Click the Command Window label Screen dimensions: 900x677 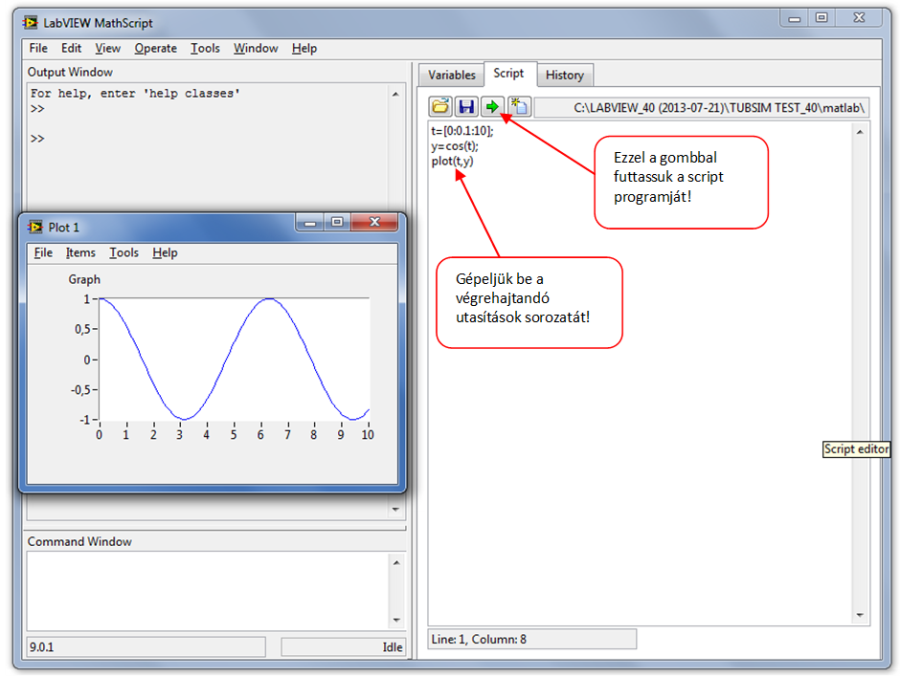(79, 541)
